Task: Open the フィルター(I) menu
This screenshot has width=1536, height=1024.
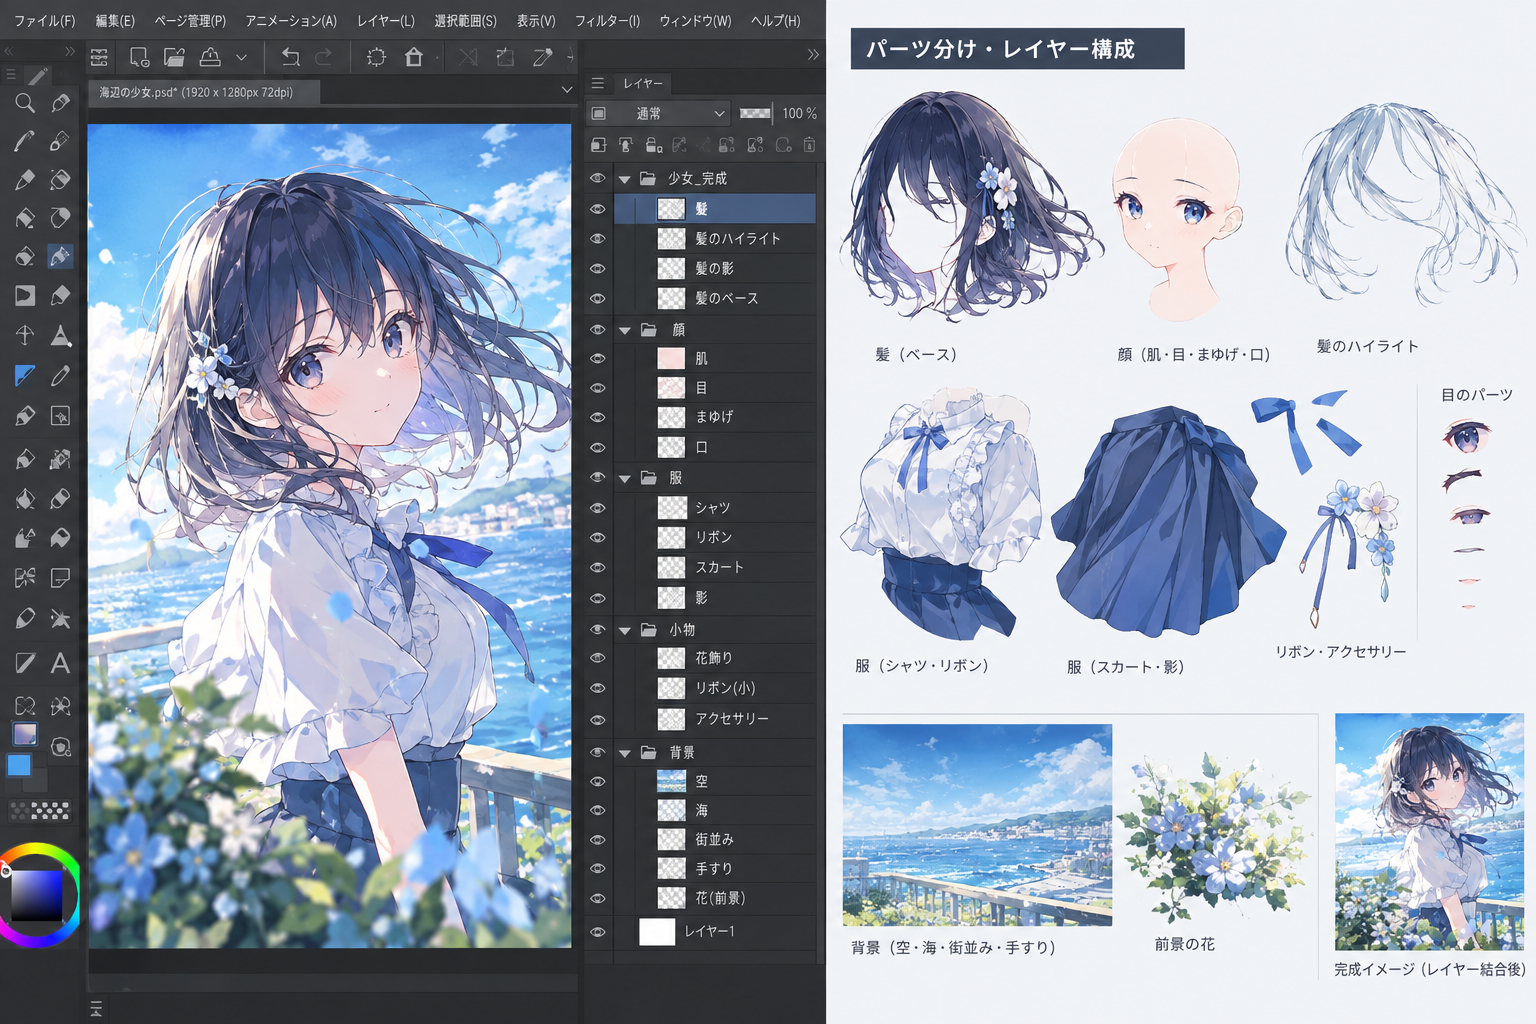Action: coord(607,20)
